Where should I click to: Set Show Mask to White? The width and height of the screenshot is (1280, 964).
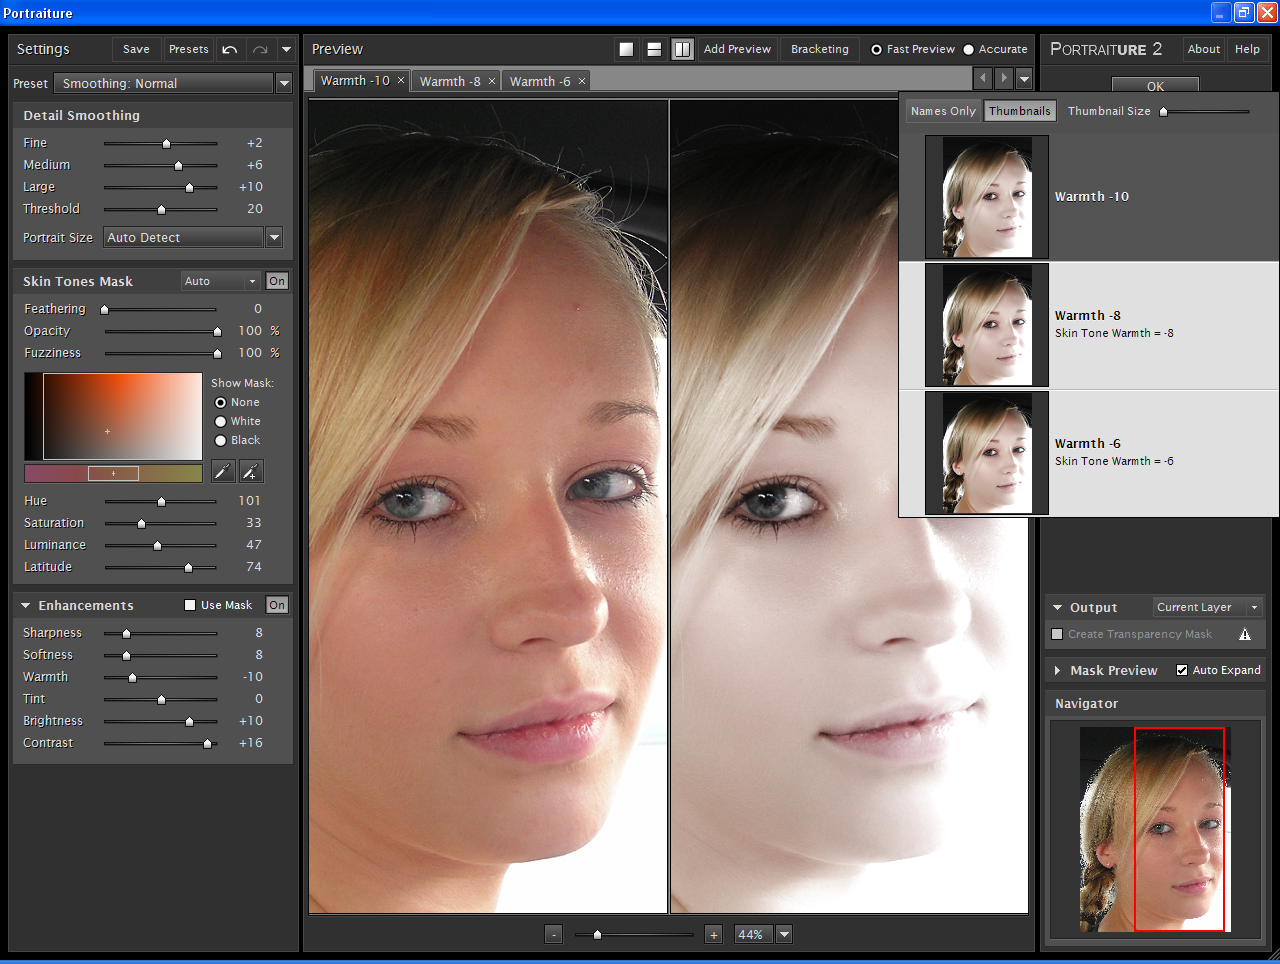[219, 421]
